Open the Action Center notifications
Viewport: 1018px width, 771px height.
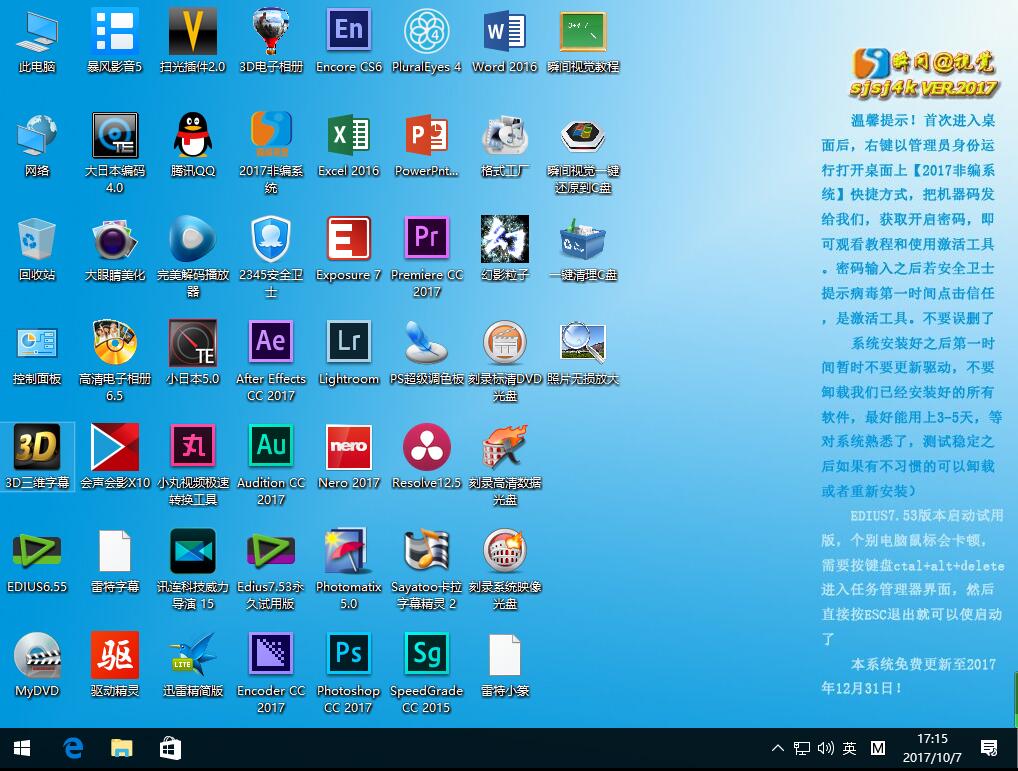tap(989, 748)
